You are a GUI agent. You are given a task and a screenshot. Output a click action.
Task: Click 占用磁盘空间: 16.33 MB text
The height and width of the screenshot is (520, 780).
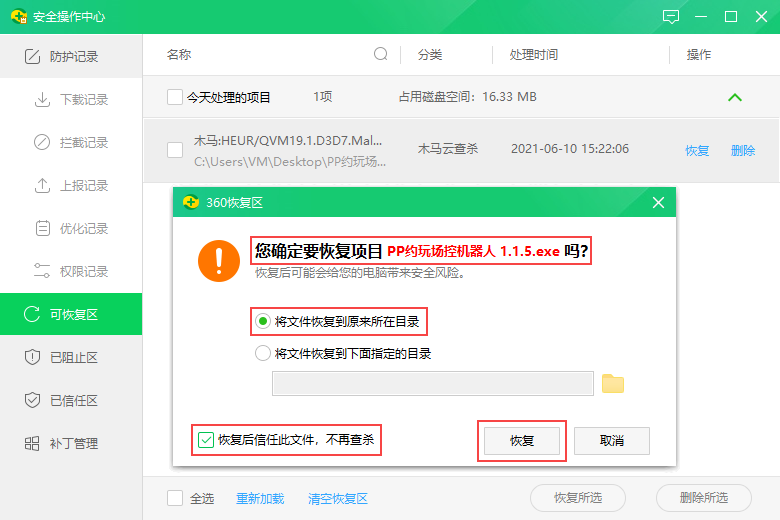468,97
